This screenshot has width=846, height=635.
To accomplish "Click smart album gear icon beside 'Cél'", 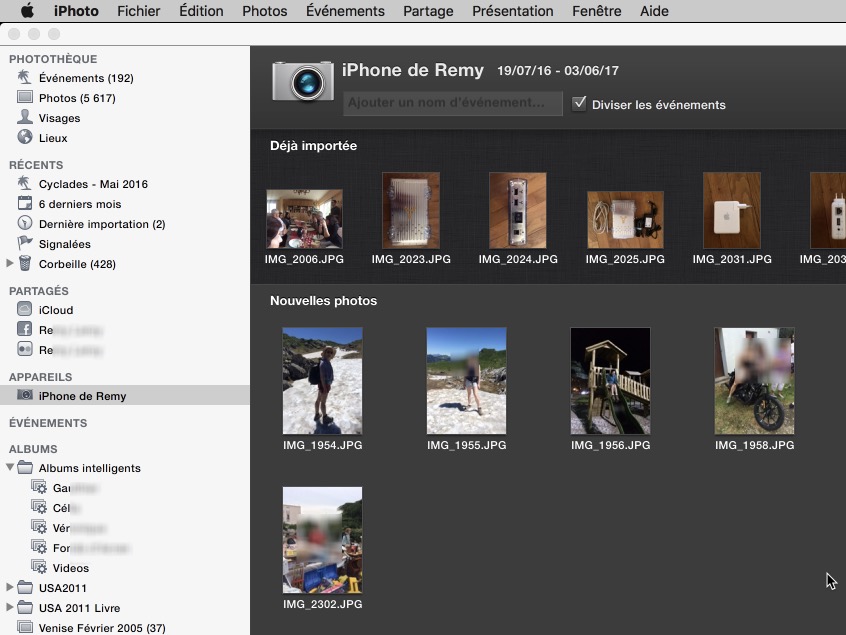I will tap(39, 507).
